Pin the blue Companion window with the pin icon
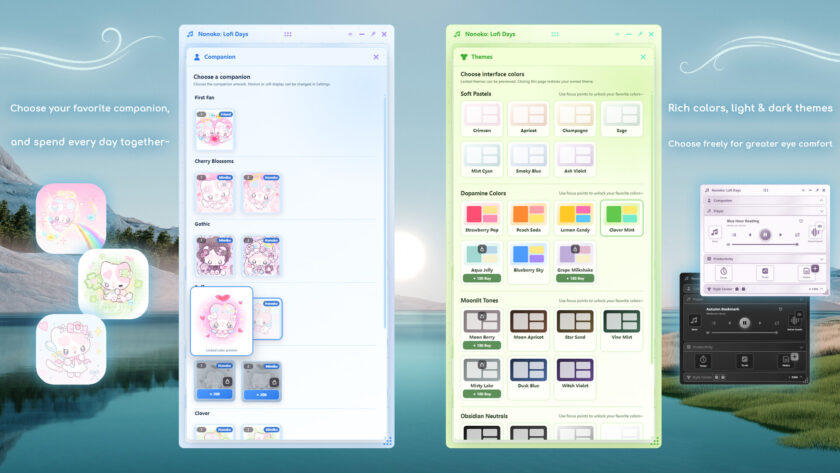The height and width of the screenshot is (473, 840). click(373, 34)
